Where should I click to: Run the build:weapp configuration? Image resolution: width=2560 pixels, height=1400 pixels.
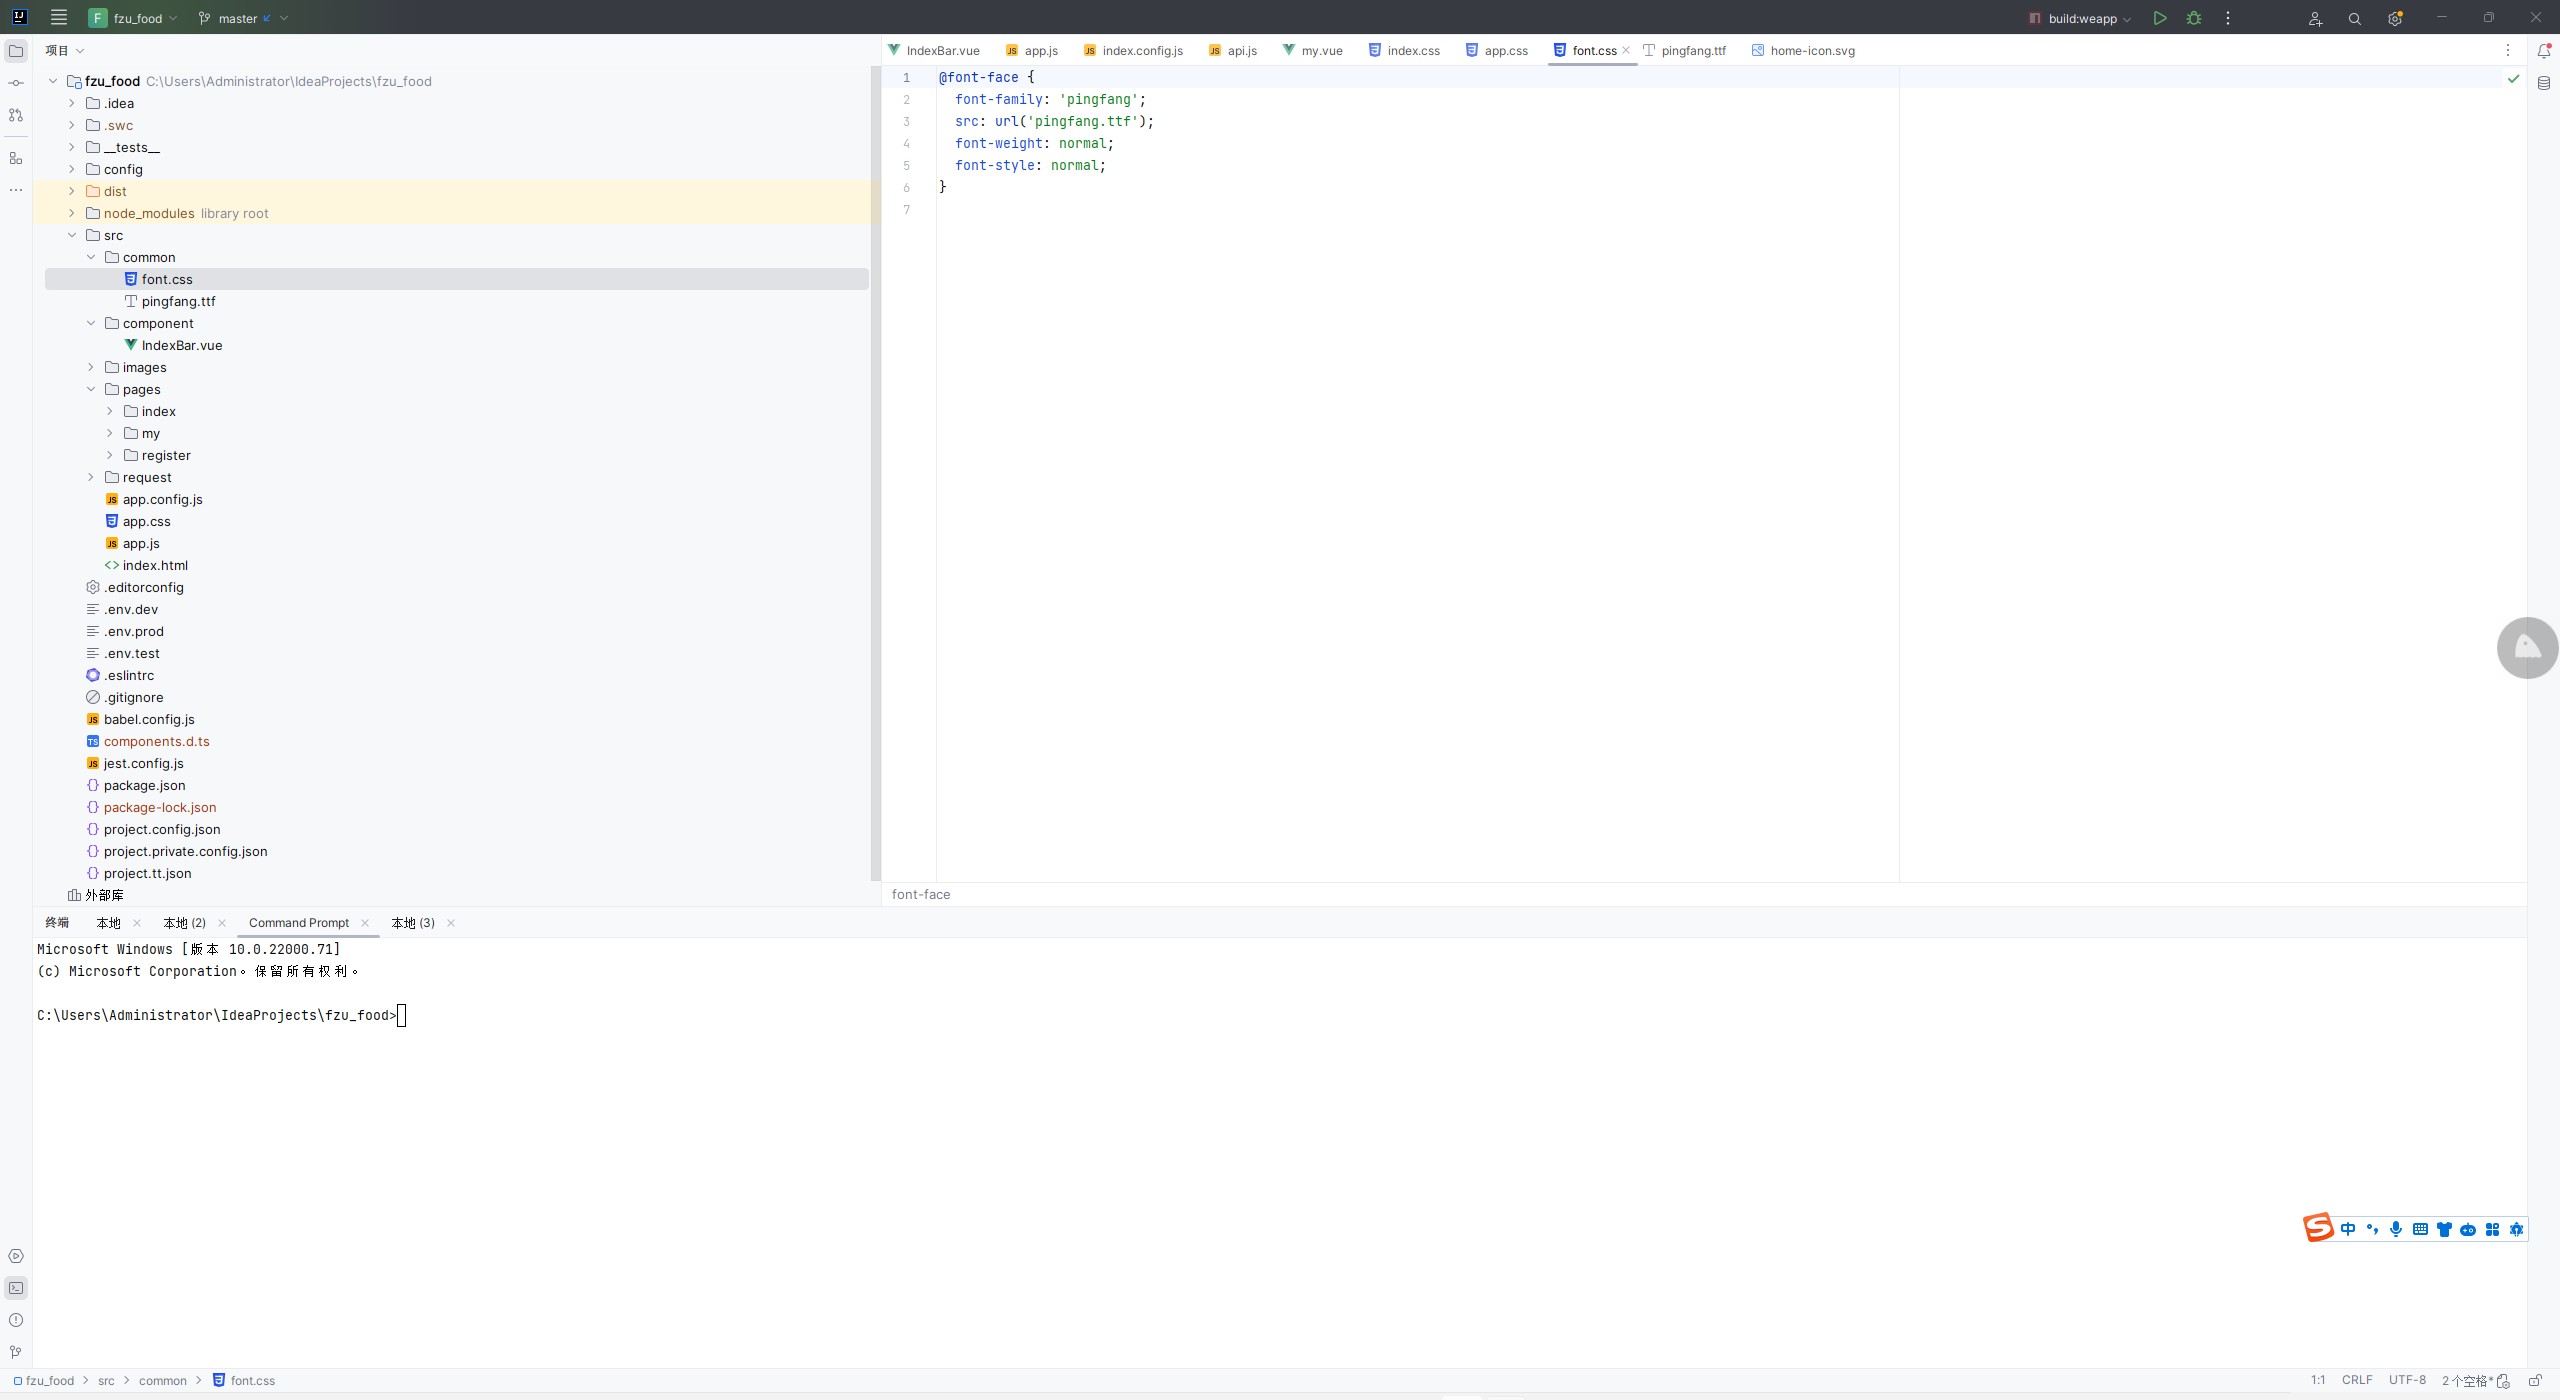[x=2160, y=18]
